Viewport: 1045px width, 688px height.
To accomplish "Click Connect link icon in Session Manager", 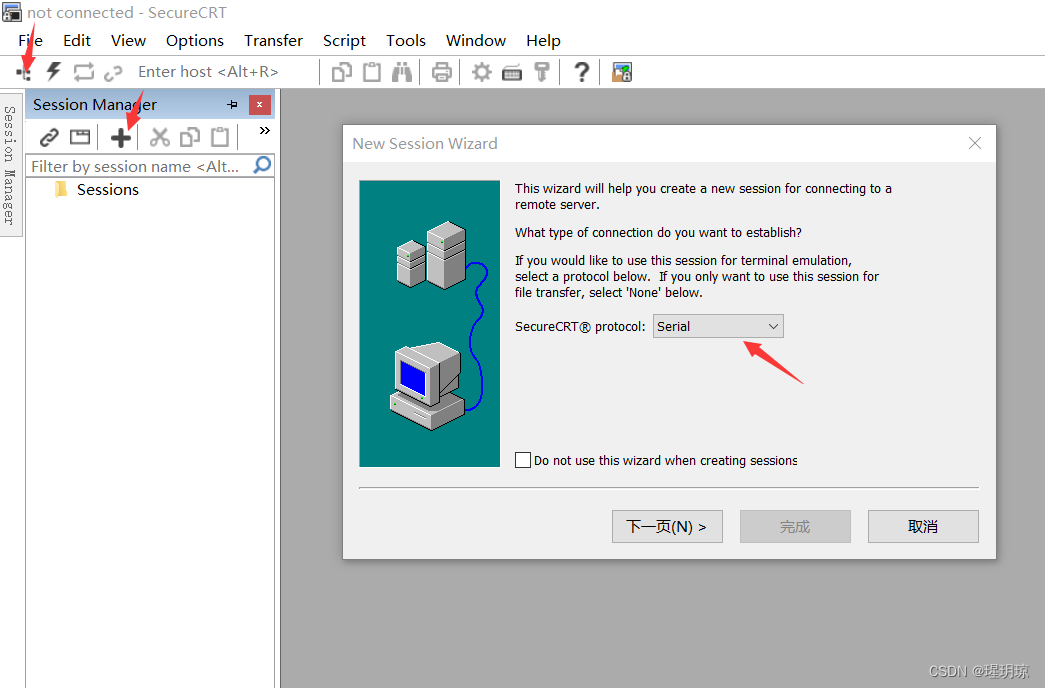I will (x=49, y=137).
